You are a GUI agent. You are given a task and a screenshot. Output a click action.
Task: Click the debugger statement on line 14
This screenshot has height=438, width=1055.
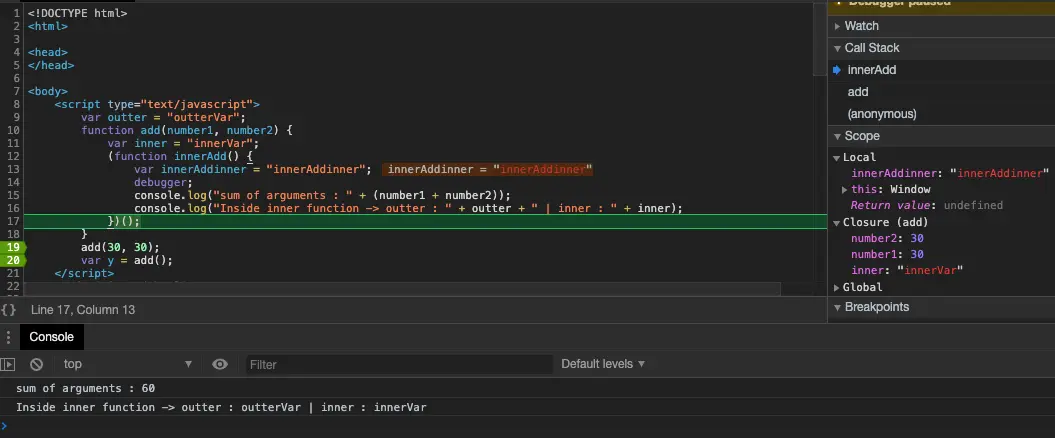pyautogui.click(x=163, y=182)
